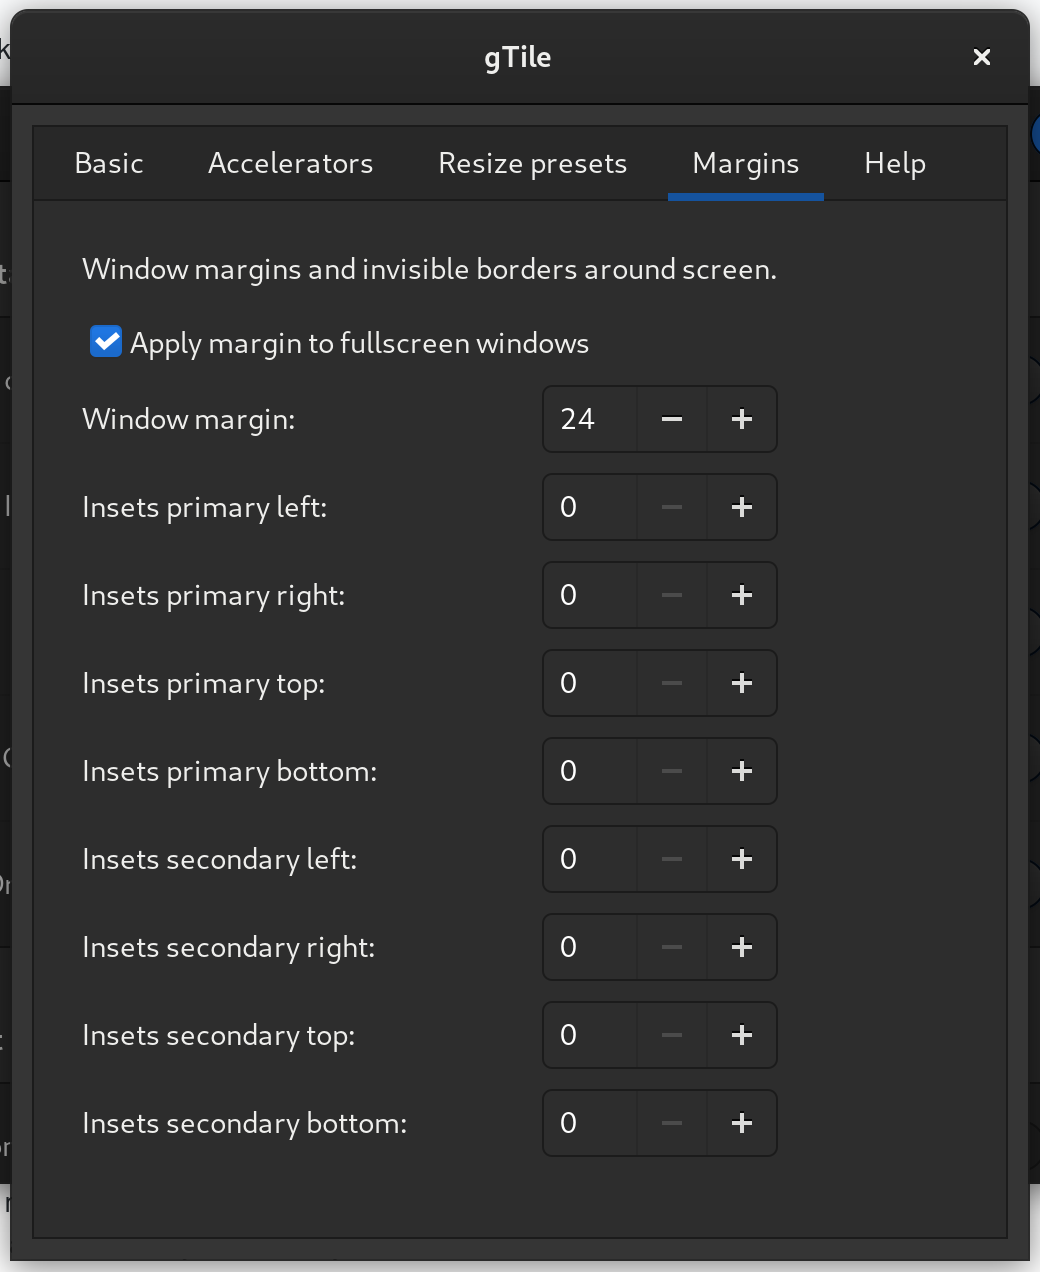Image resolution: width=1040 pixels, height=1272 pixels.
Task: Focus the Insets secondary left field
Action: pyautogui.click(x=590, y=859)
